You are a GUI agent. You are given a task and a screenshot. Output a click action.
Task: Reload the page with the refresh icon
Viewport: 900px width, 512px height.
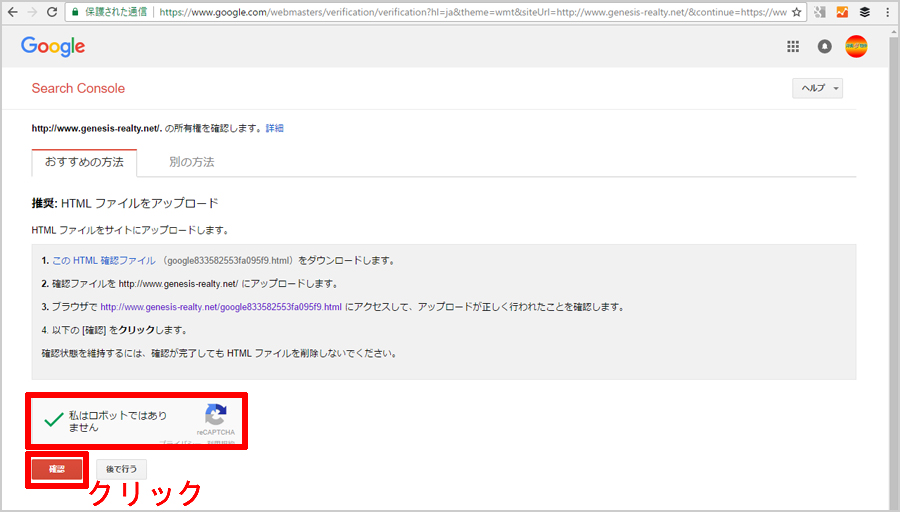[55, 13]
